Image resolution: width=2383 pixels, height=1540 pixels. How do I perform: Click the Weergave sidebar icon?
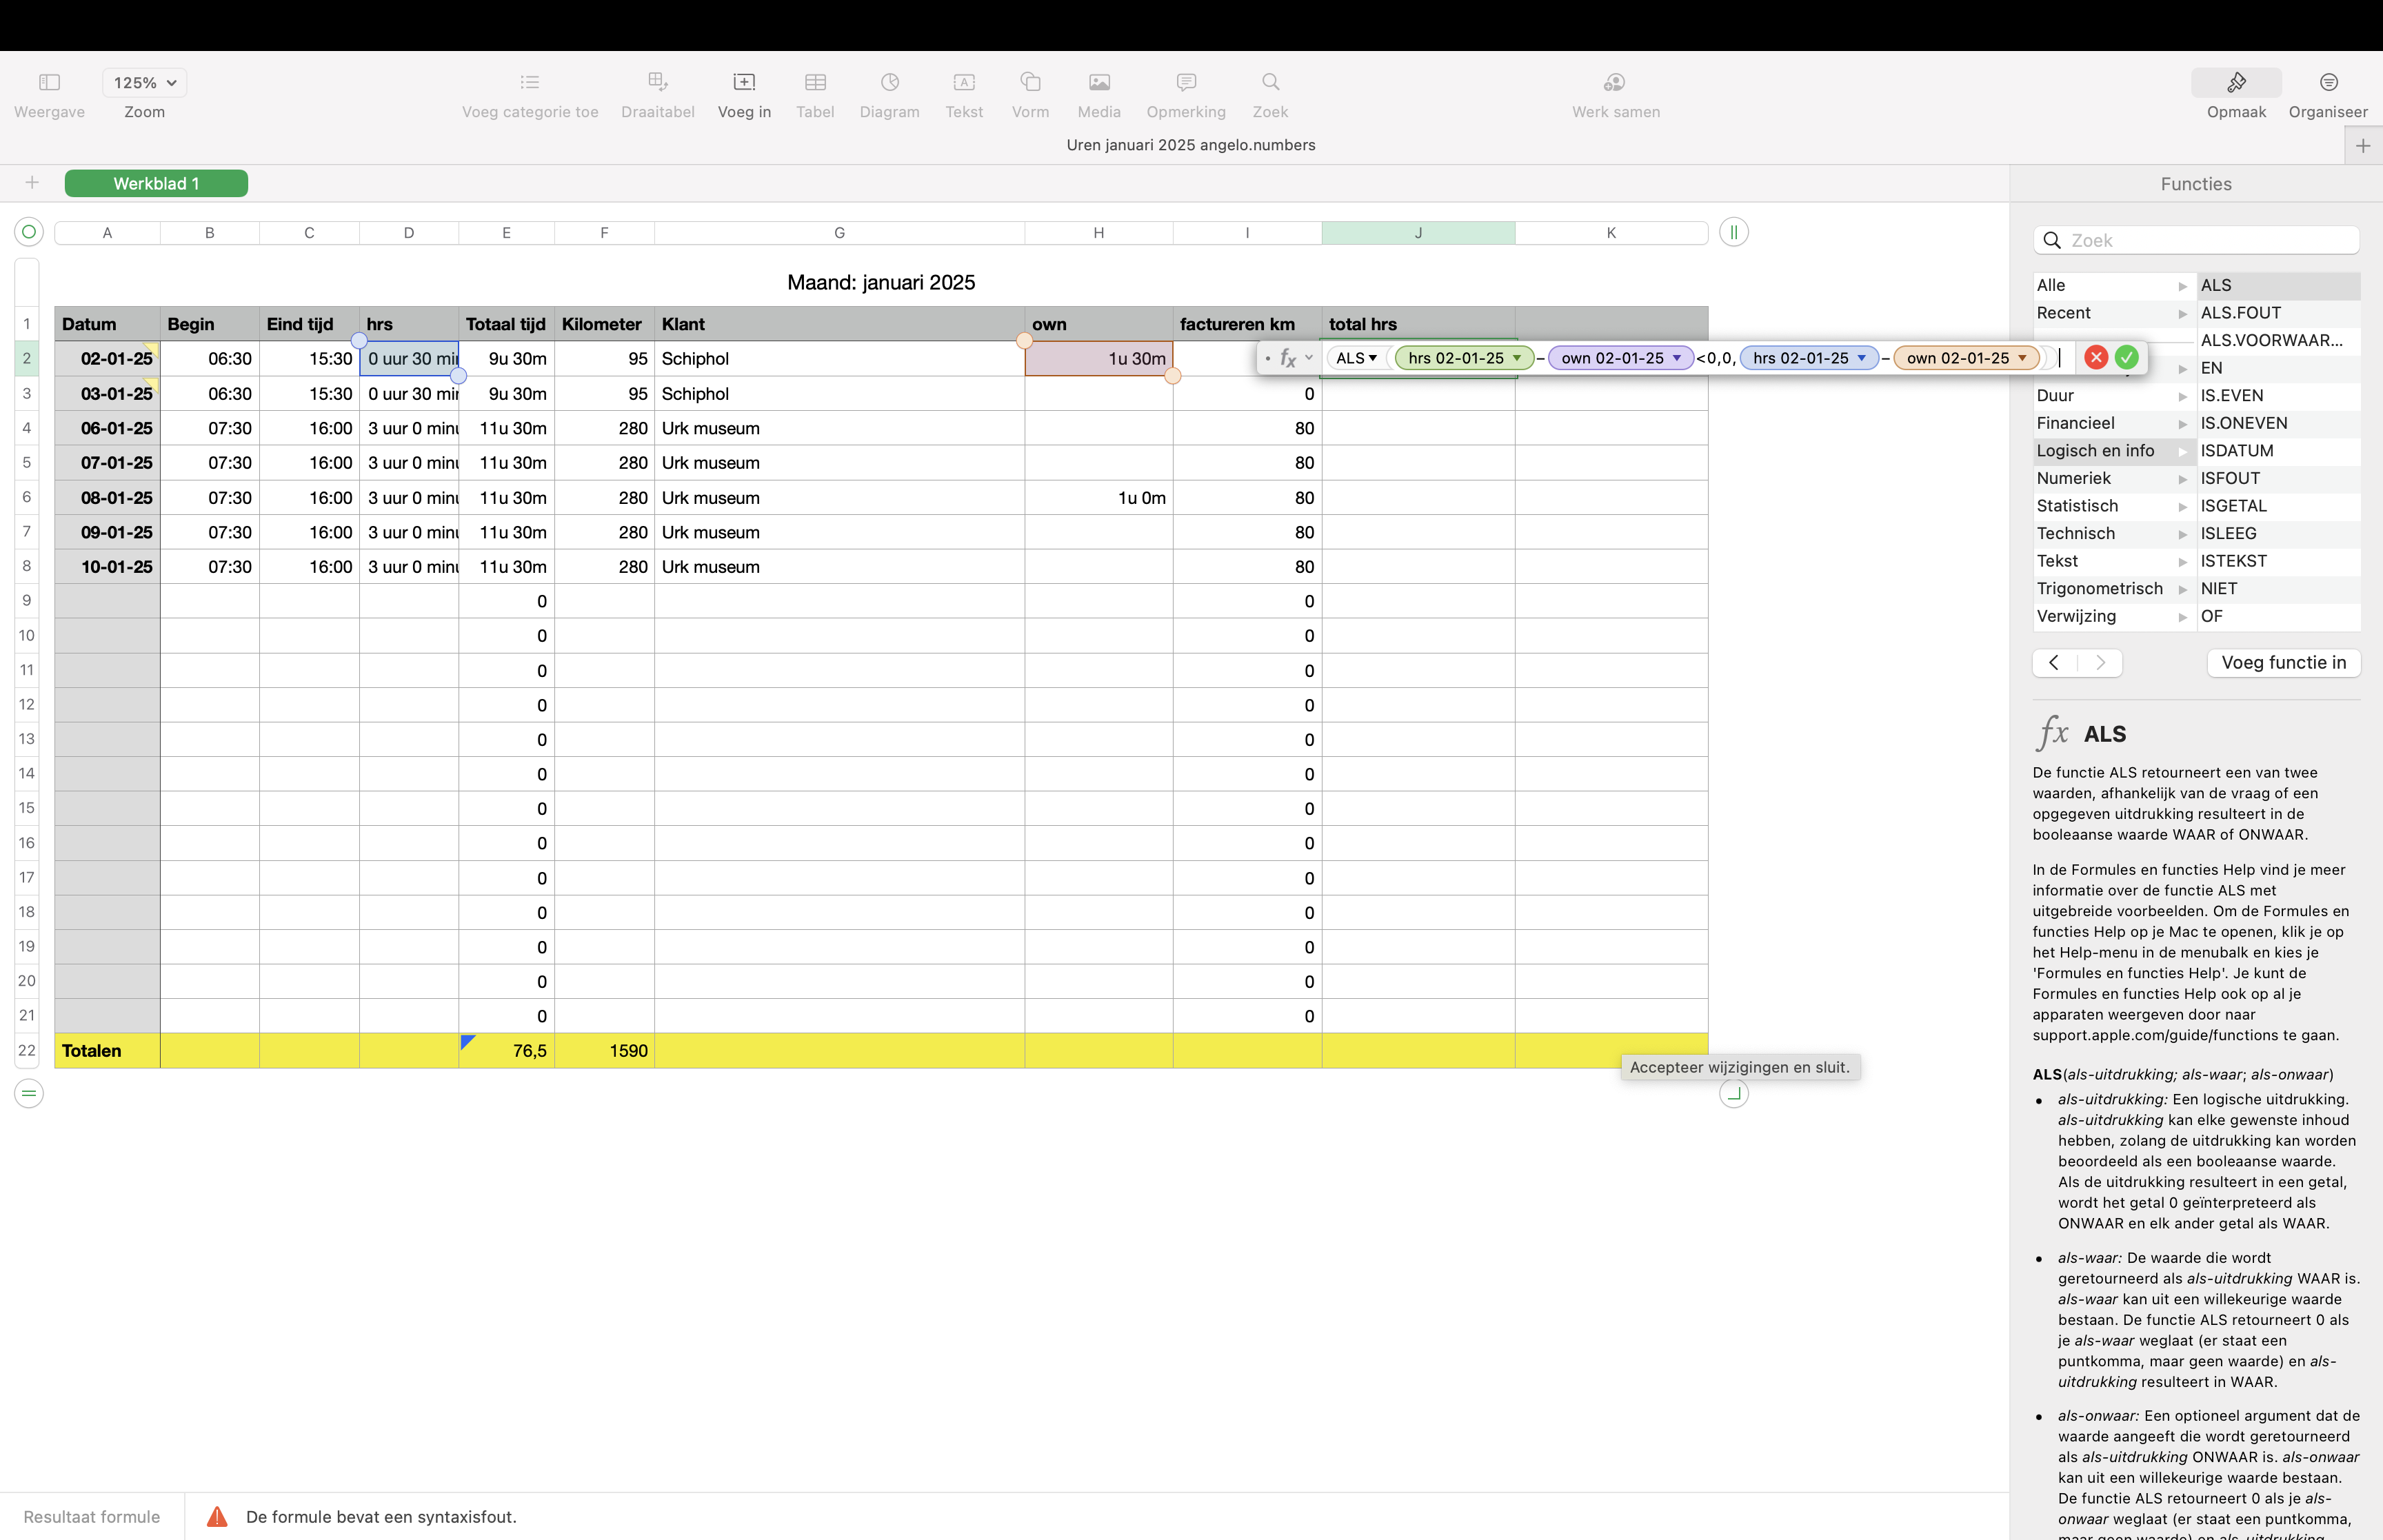(x=49, y=82)
